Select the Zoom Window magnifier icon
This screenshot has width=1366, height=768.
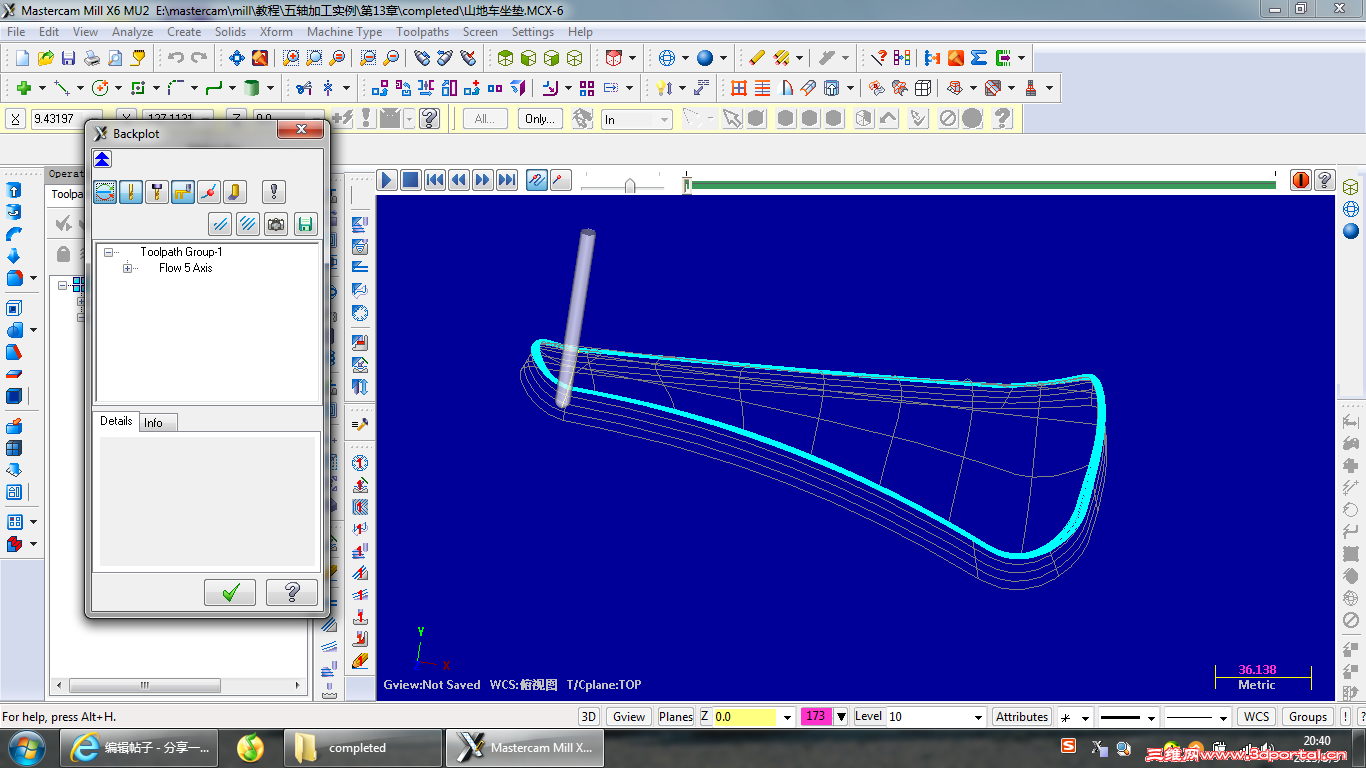click(x=291, y=59)
